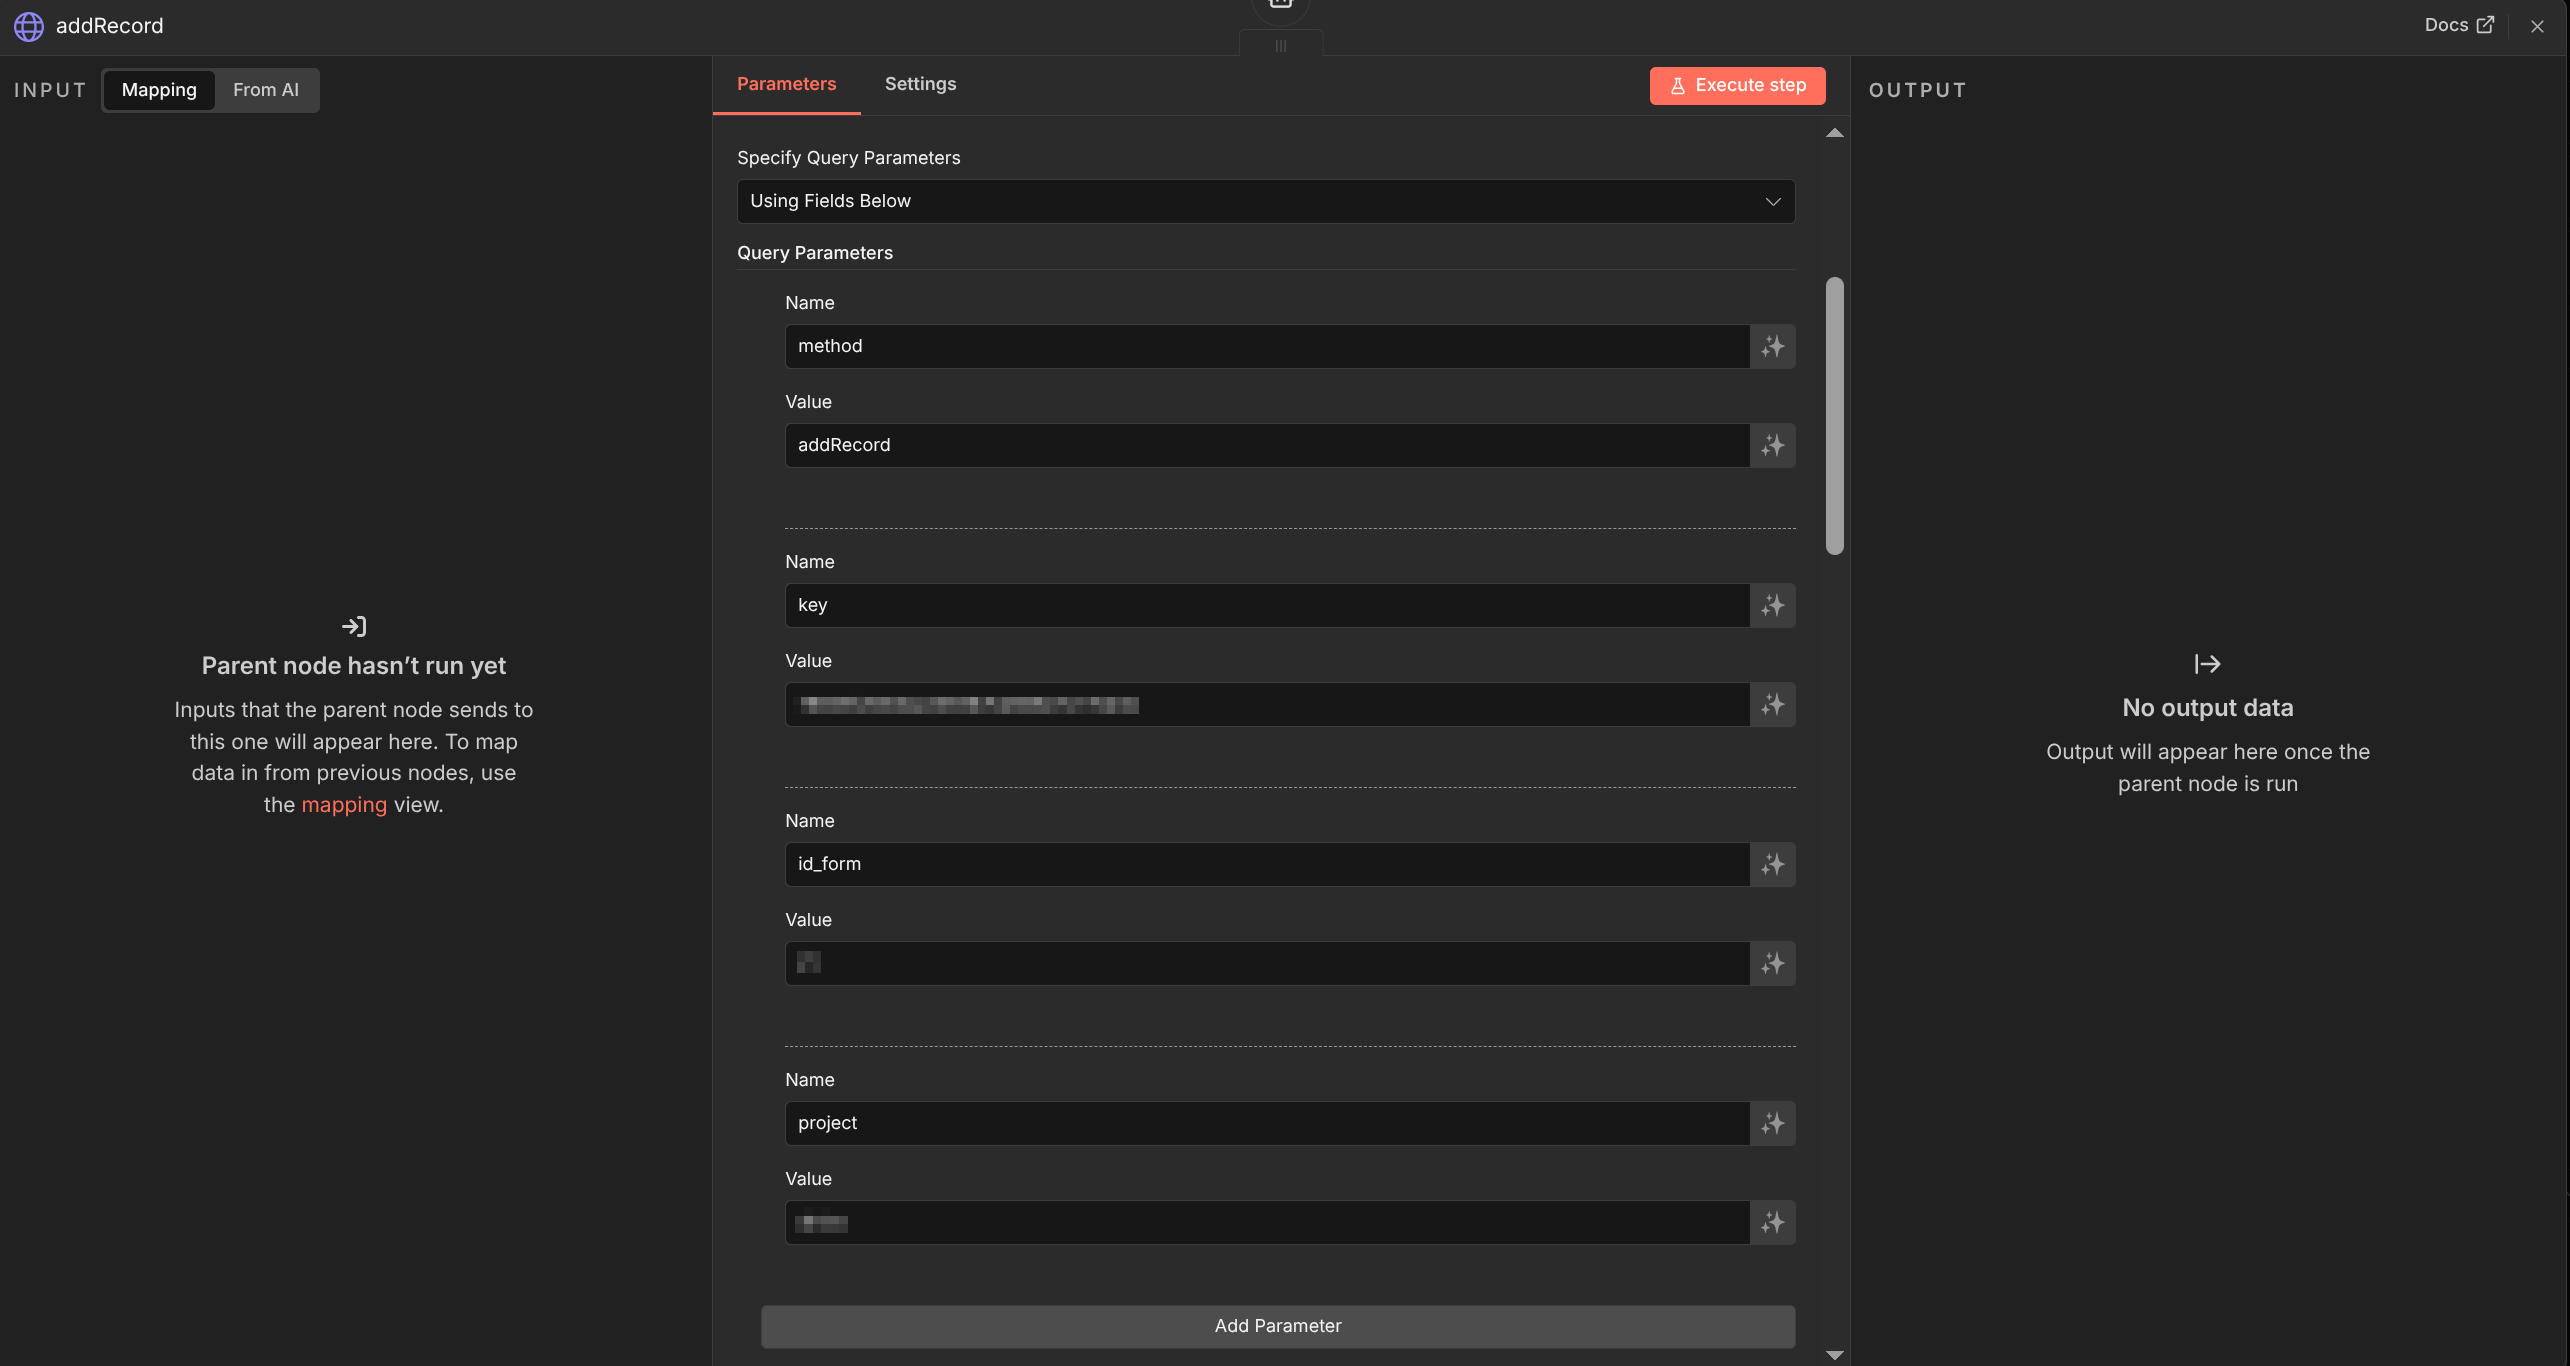
Task: Click AI sparkle icon beside project name field
Action: tap(1772, 1123)
